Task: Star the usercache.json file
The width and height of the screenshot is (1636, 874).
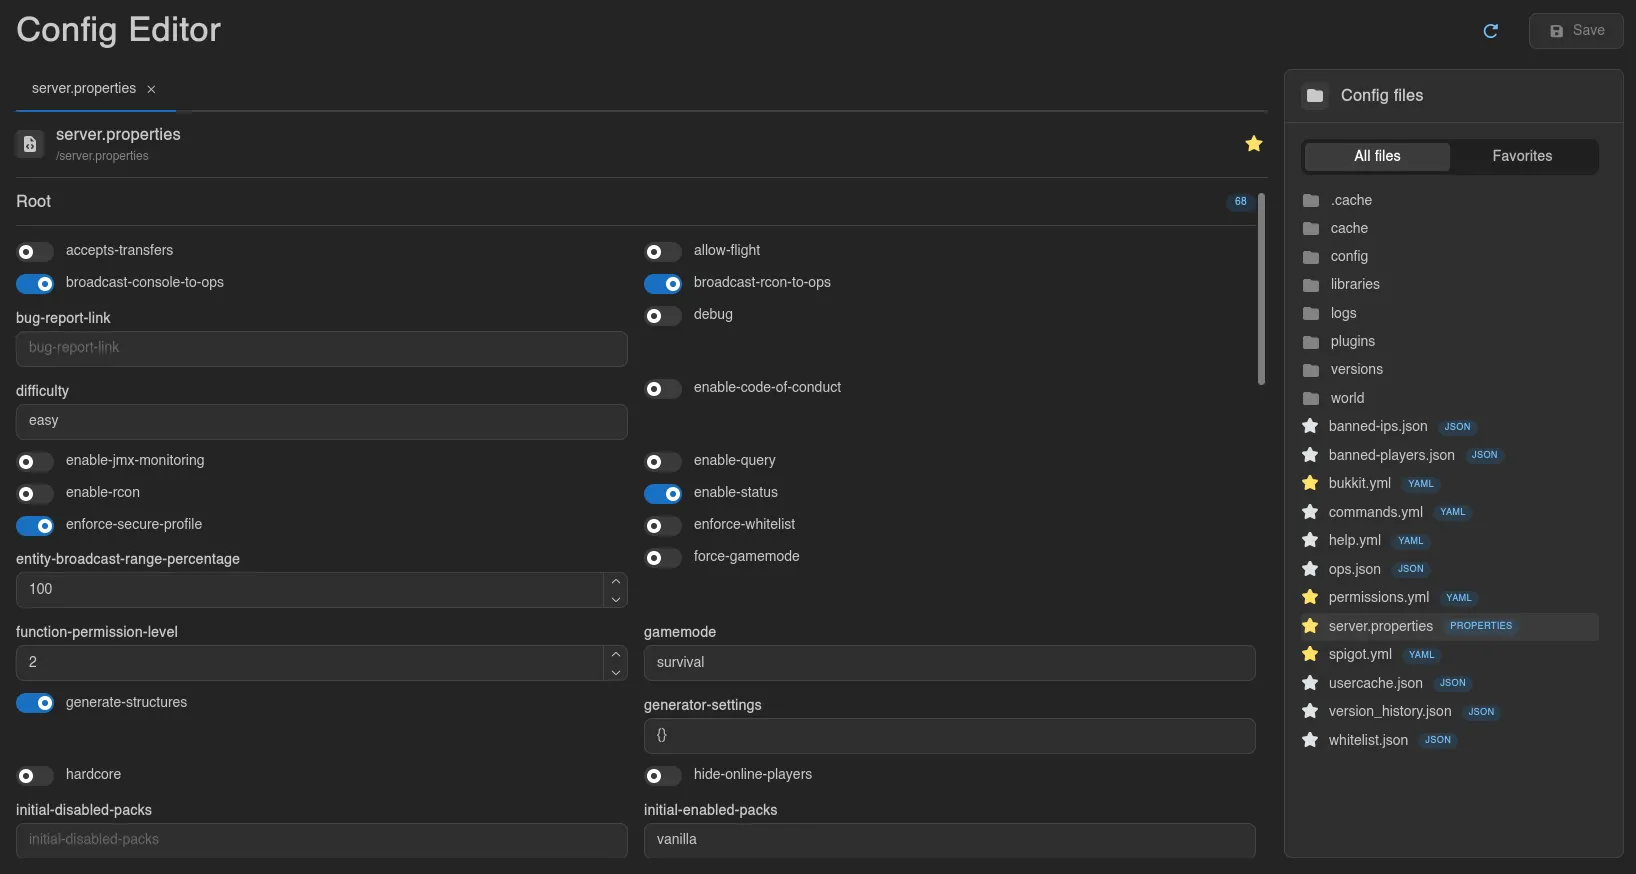Action: pyautogui.click(x=1310, y=683)
